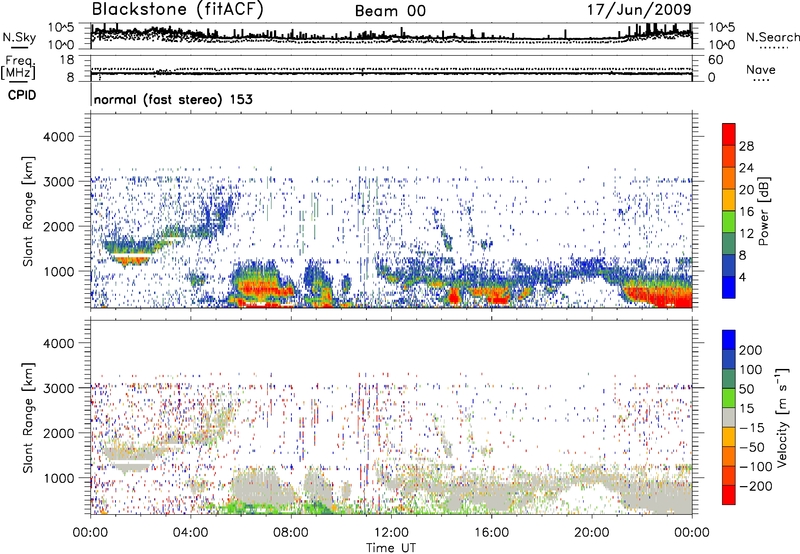Click the date '17/Jun/2009'
Viewport: 800px width, 554px height.
639,10
